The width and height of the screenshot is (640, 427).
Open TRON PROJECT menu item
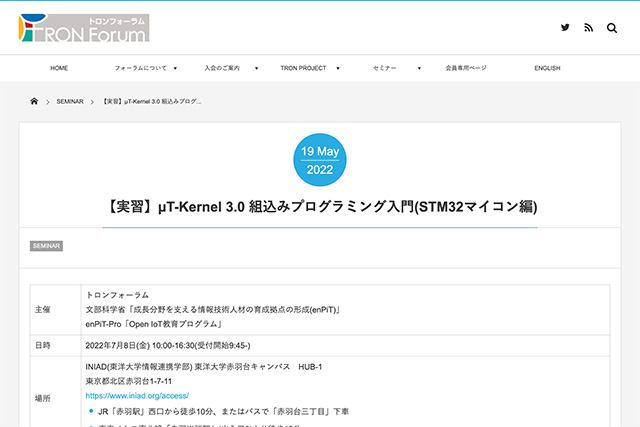tap(303, 68)
